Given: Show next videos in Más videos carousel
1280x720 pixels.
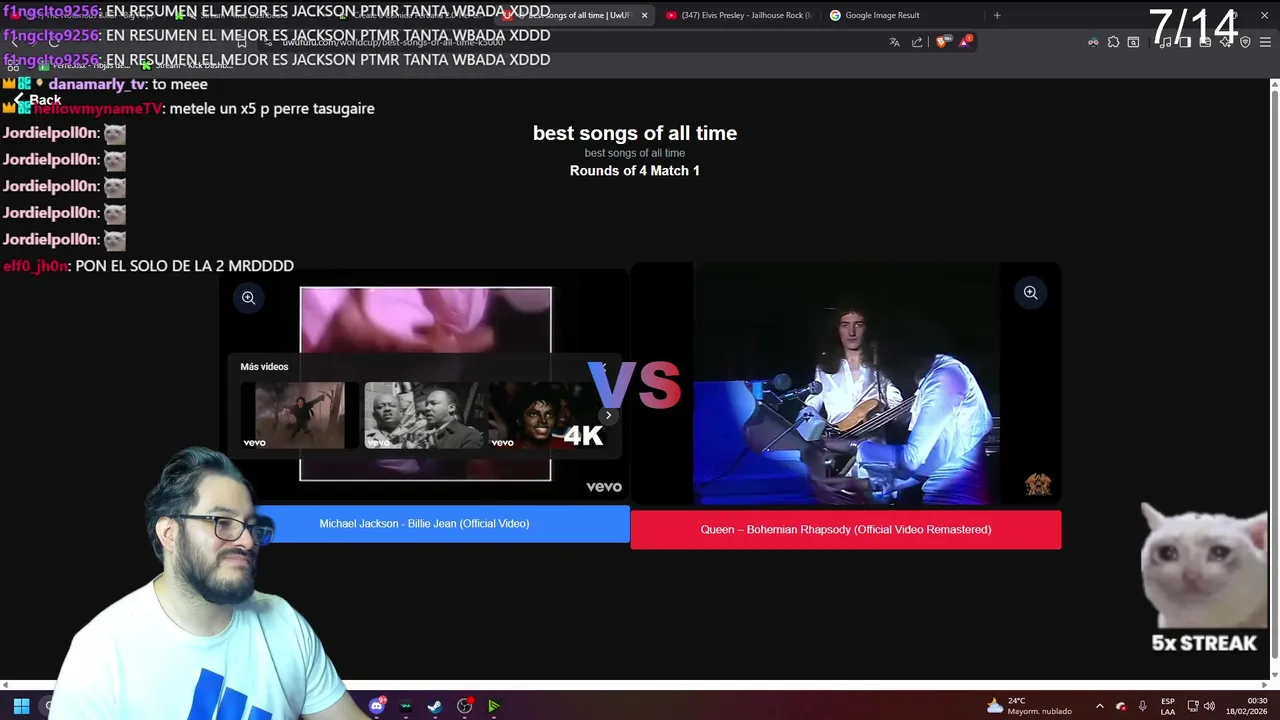Looking at the screenshot, I should [x=608, y=415].
